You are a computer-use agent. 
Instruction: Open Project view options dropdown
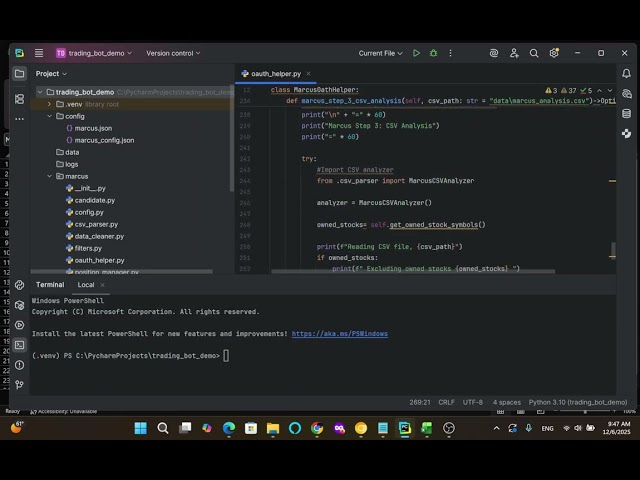[51, 73]
